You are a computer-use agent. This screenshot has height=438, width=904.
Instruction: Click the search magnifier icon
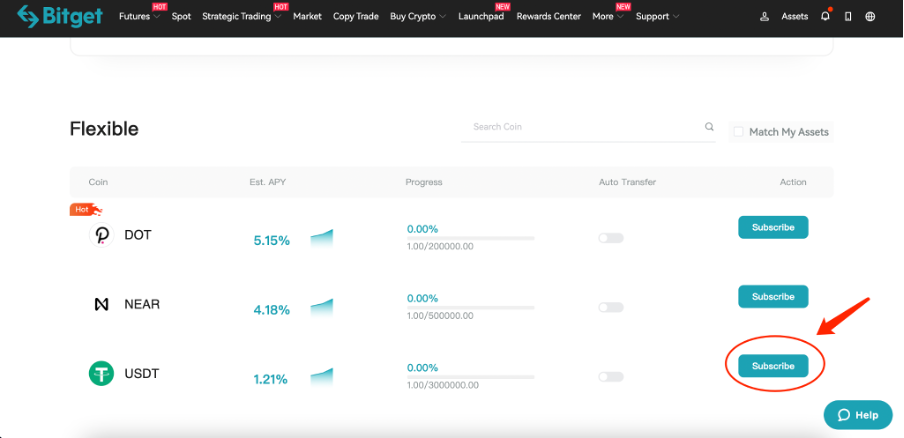[709, 127]
